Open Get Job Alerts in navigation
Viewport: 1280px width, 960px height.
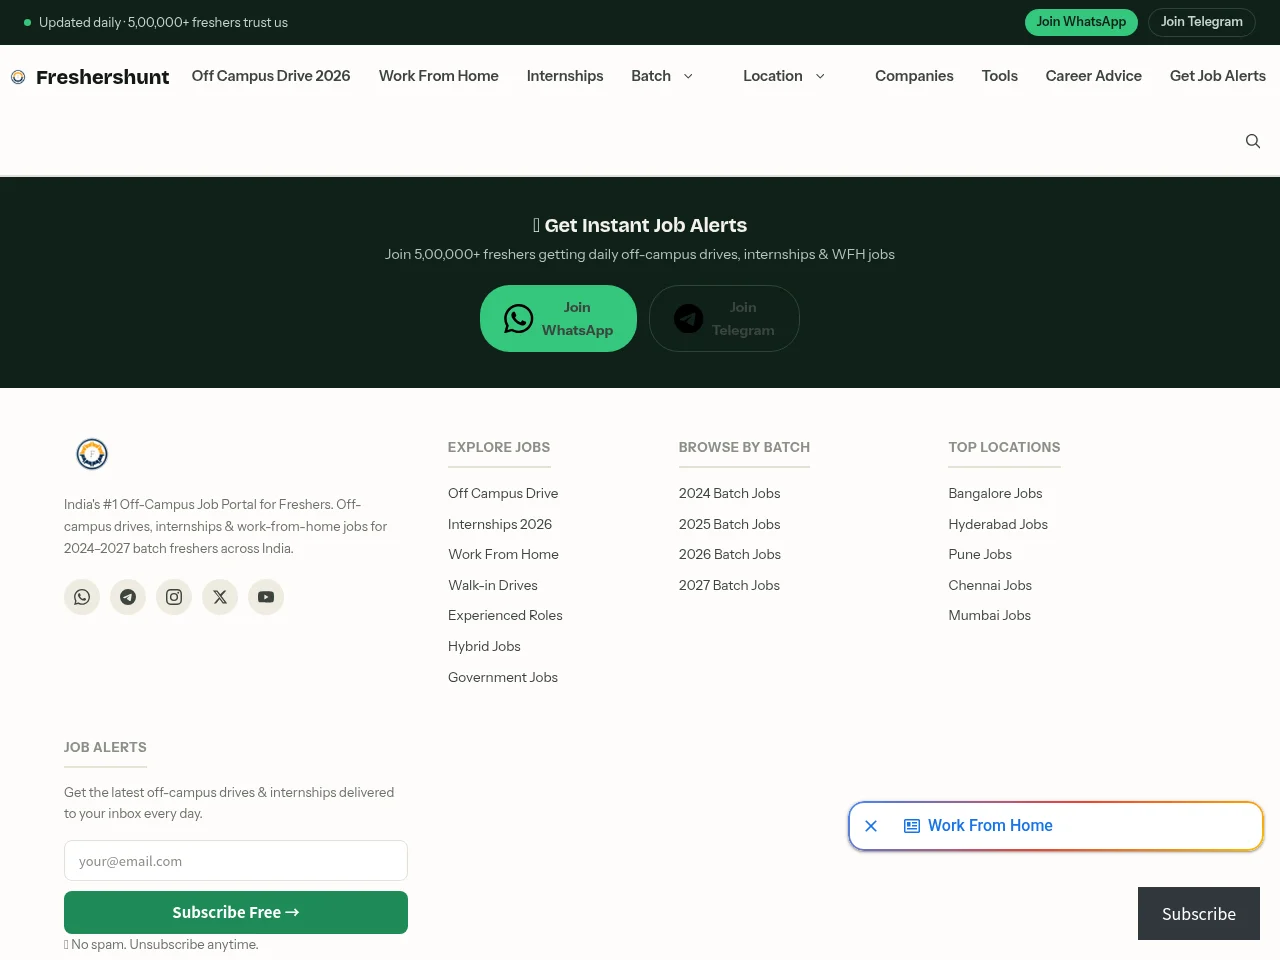1218,76
